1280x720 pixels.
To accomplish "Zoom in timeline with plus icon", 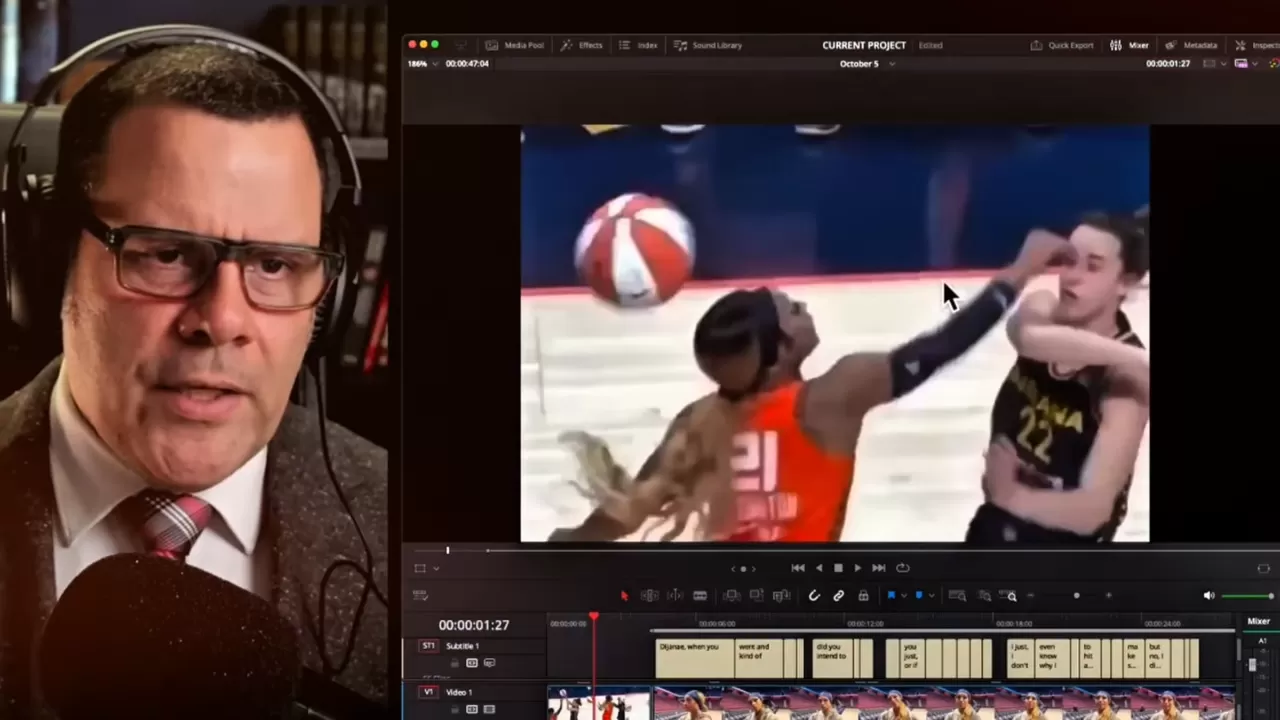I will (x=1108, y=596).
